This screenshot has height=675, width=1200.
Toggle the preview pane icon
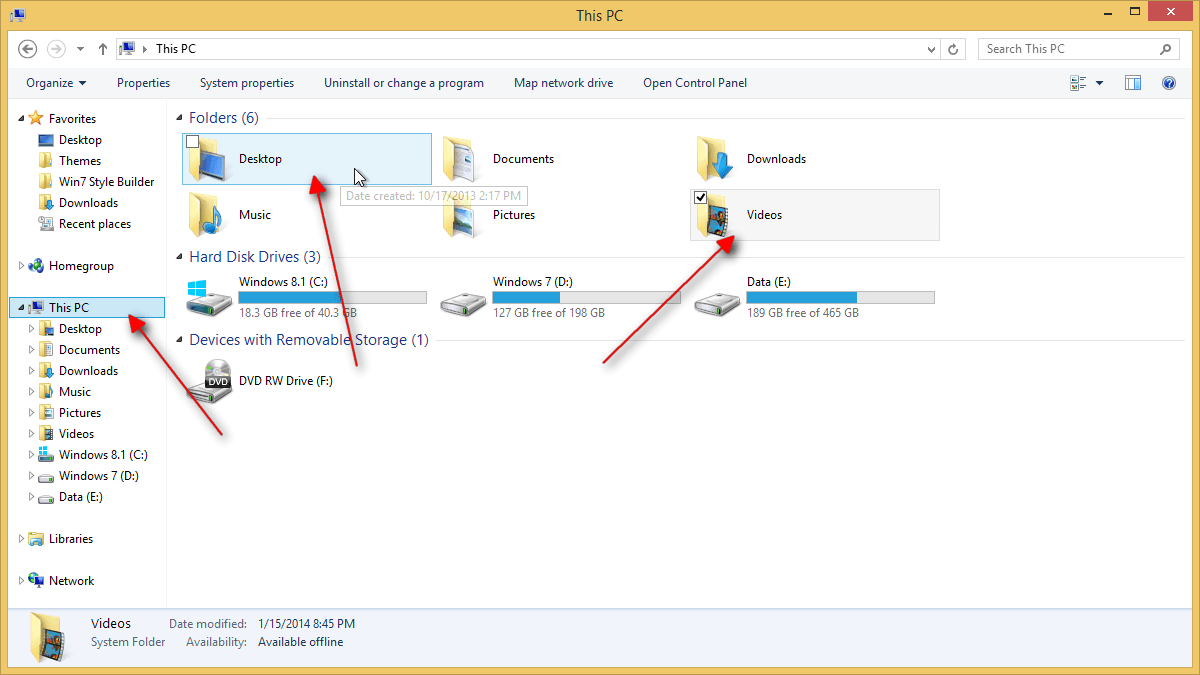[1133, 83]
